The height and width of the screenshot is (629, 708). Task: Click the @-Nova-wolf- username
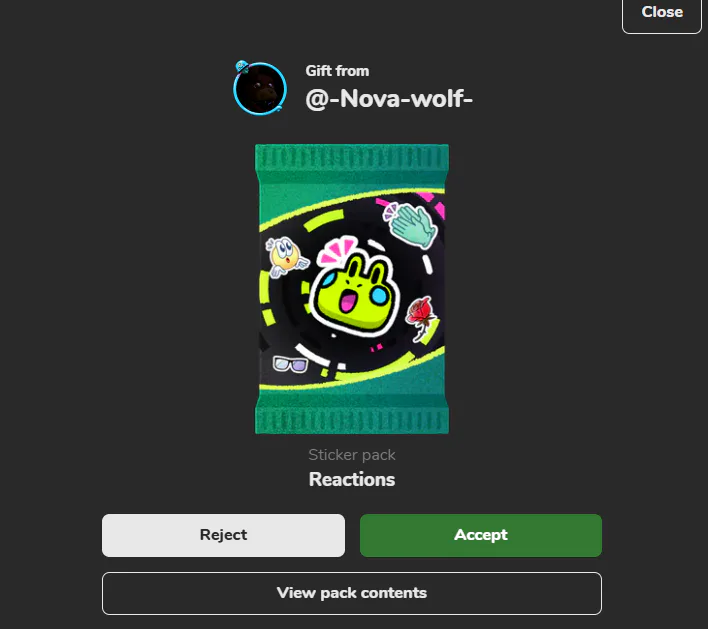point(389,98)
